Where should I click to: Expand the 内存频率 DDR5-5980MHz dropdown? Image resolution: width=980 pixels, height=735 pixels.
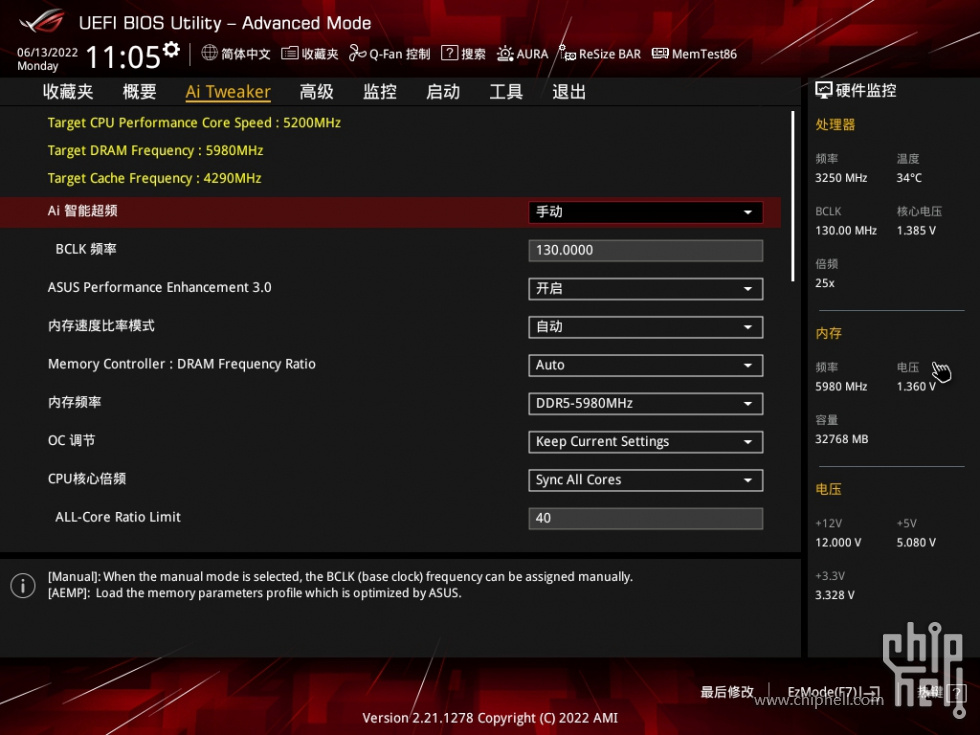click(646, 404)
